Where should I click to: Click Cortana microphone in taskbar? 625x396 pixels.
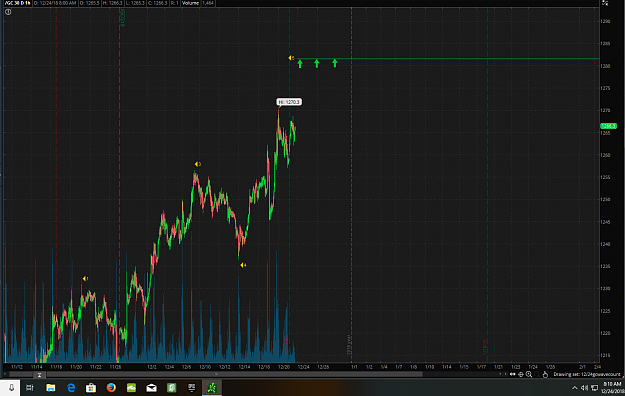[x=11, y=388]
